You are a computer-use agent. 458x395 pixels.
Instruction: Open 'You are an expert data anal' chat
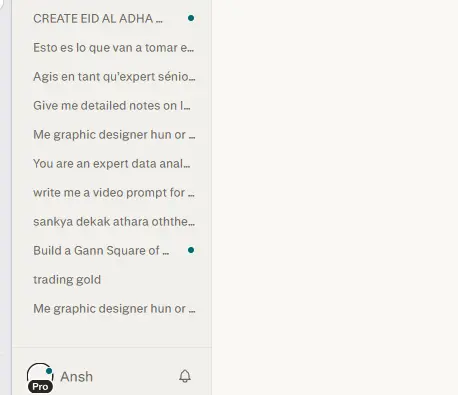pos(112,164)
